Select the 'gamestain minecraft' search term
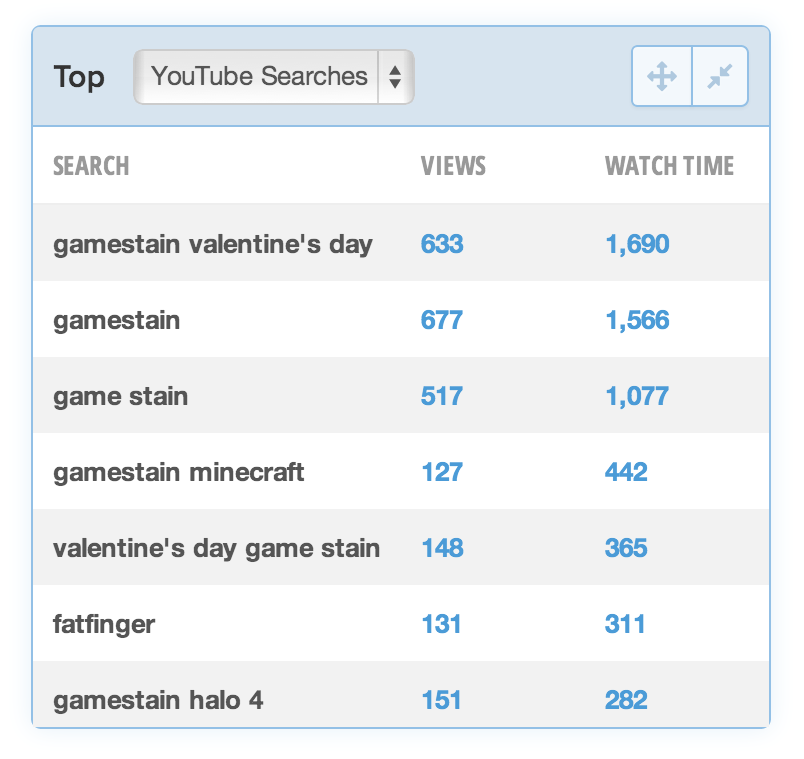 pos(178,472)
